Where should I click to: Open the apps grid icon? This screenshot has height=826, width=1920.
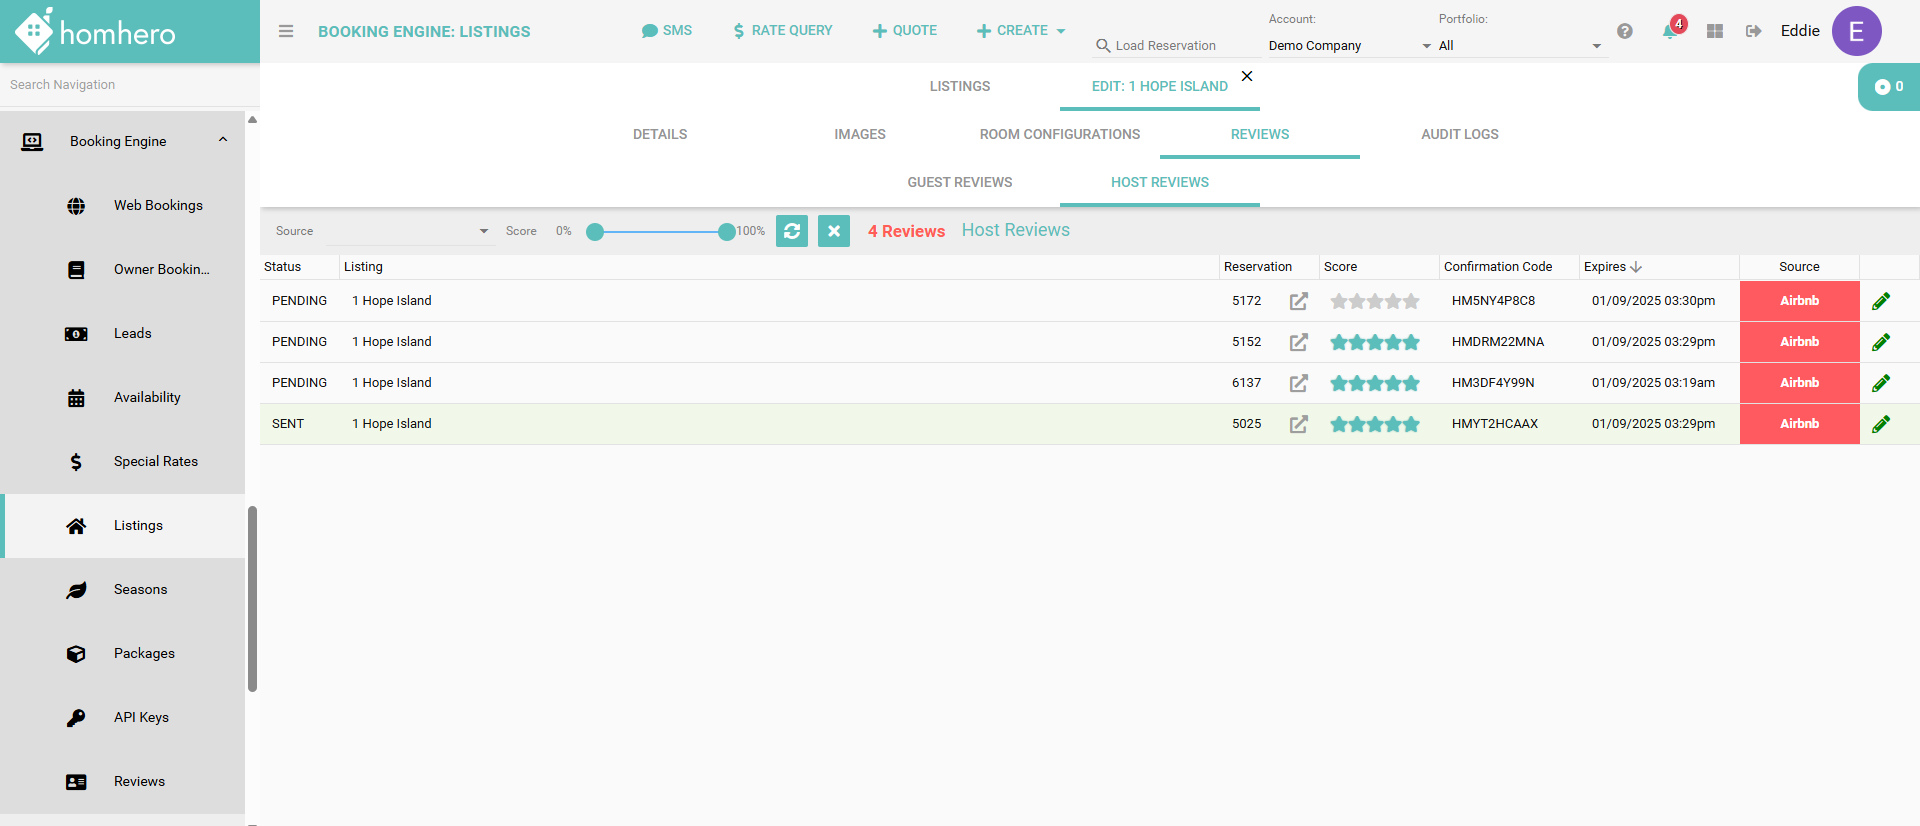[x=1715, y=31]
